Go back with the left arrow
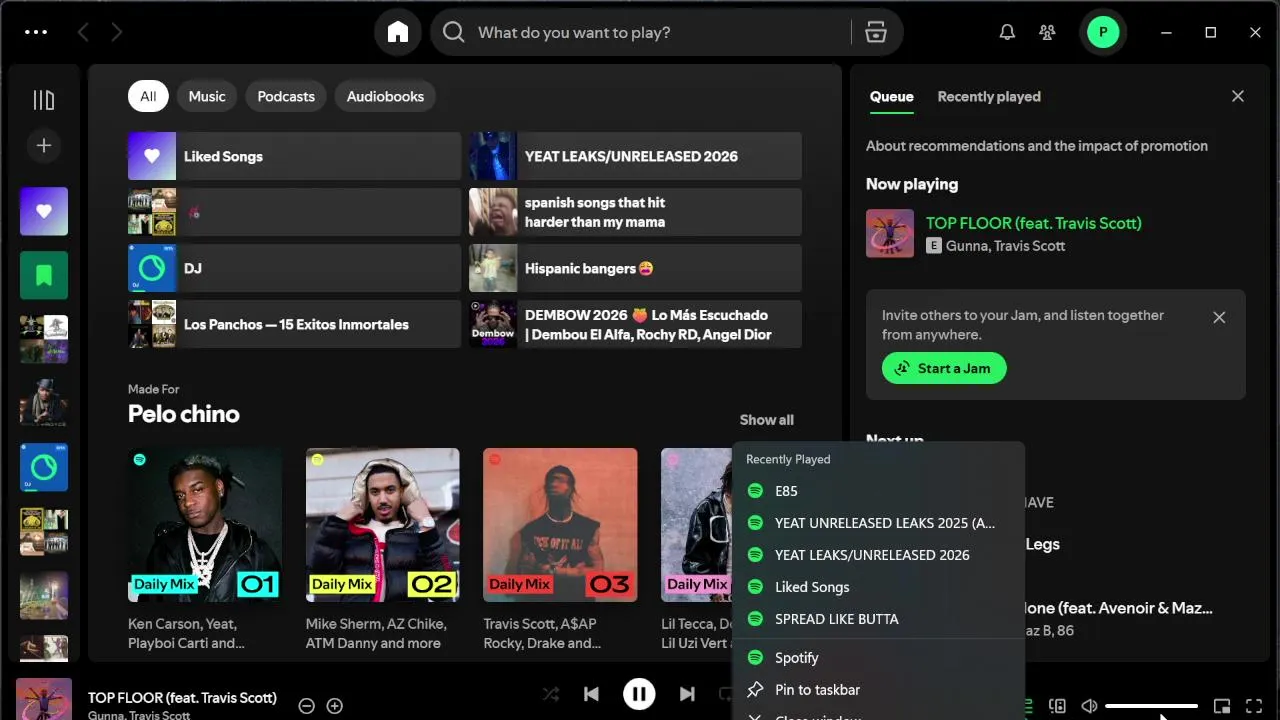Screen dimensions: 1280x720 (83, 32)
